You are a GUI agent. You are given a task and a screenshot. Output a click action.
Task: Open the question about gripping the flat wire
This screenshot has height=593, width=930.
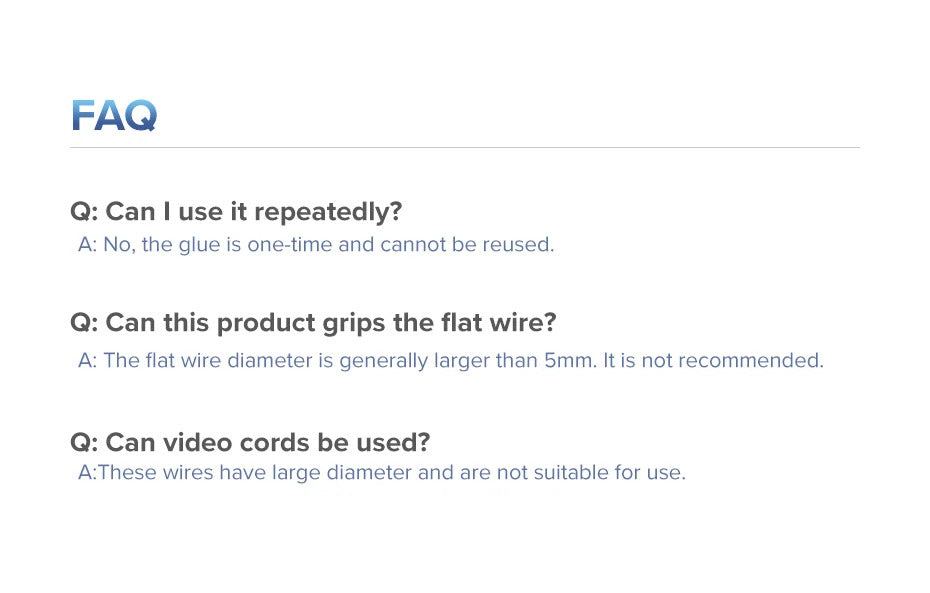click(313, 323)
